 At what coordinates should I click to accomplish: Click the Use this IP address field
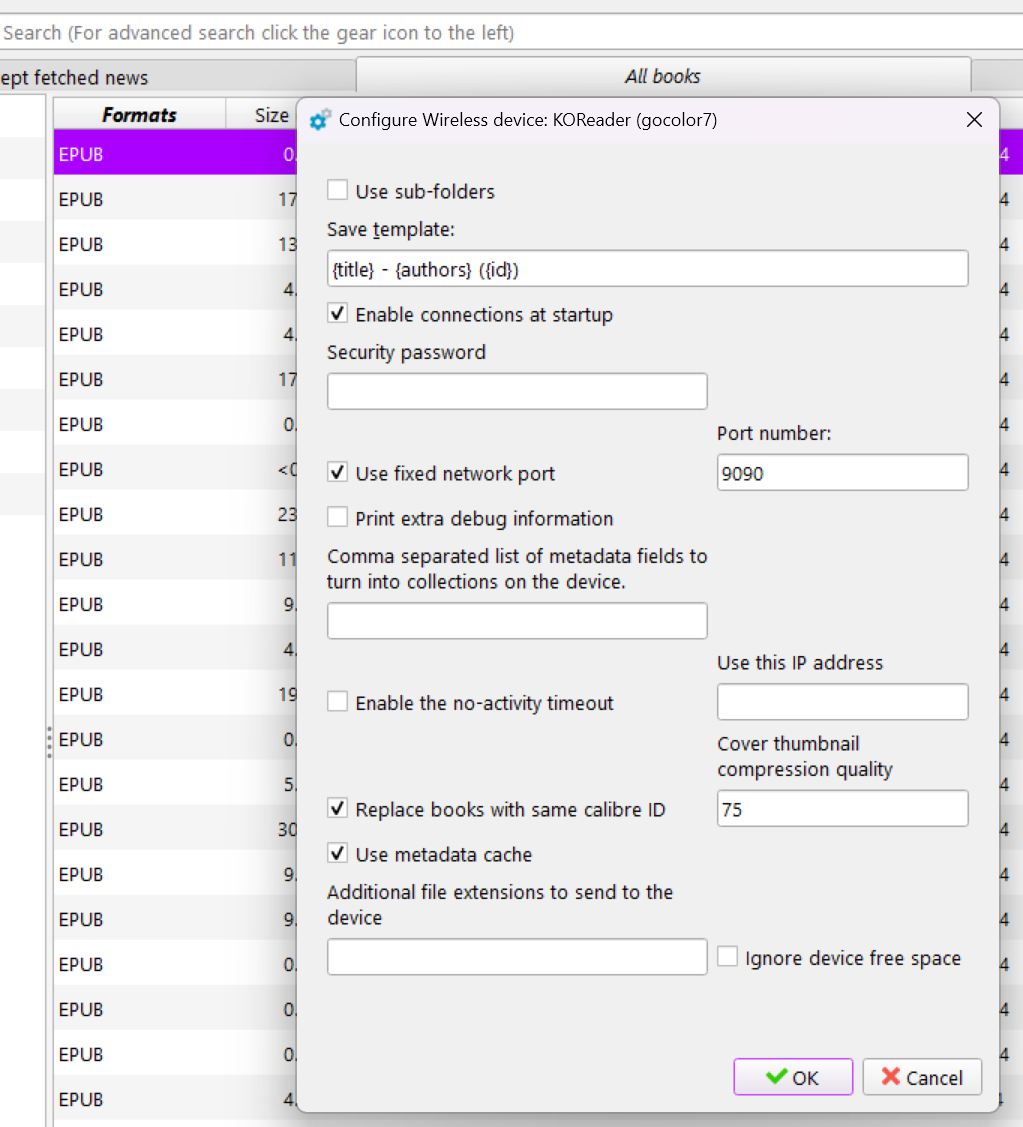tap(842, 702)
